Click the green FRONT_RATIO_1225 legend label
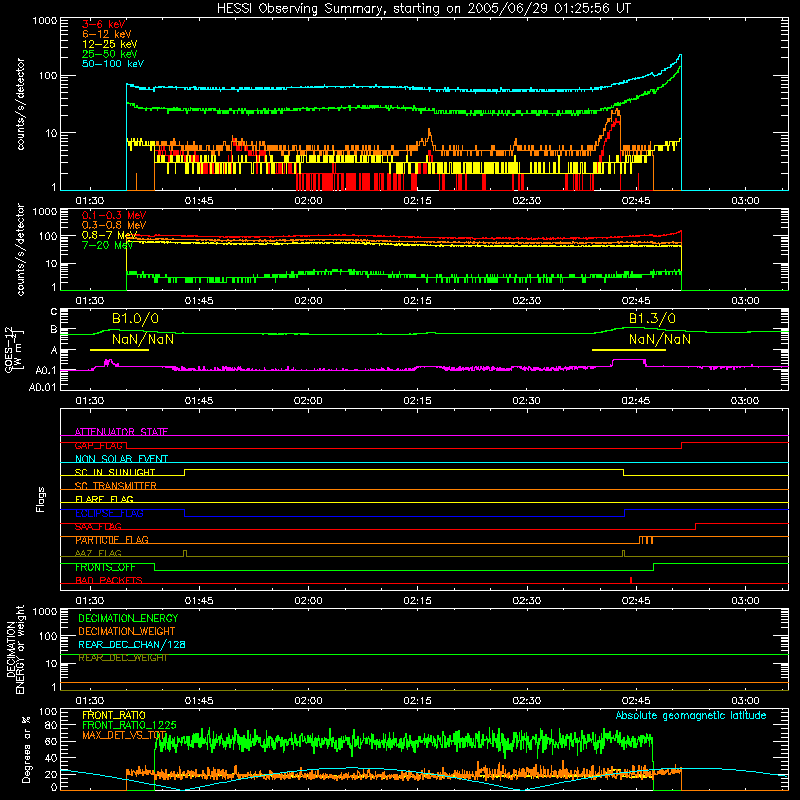This screenshot has height=800, width=800. point(129,725)
